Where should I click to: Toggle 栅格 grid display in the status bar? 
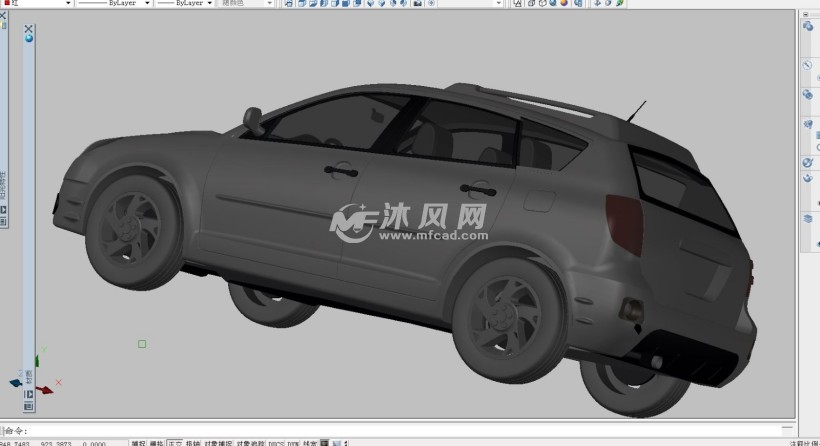pos(156,443)
